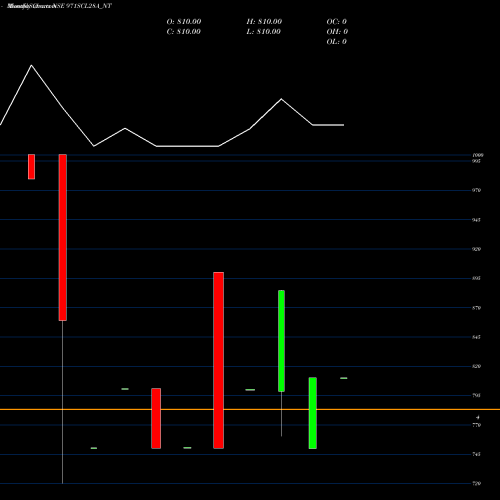Click the right end point of the white line
The height and width of the screenshot is (500, 500).
pos(344,125)
